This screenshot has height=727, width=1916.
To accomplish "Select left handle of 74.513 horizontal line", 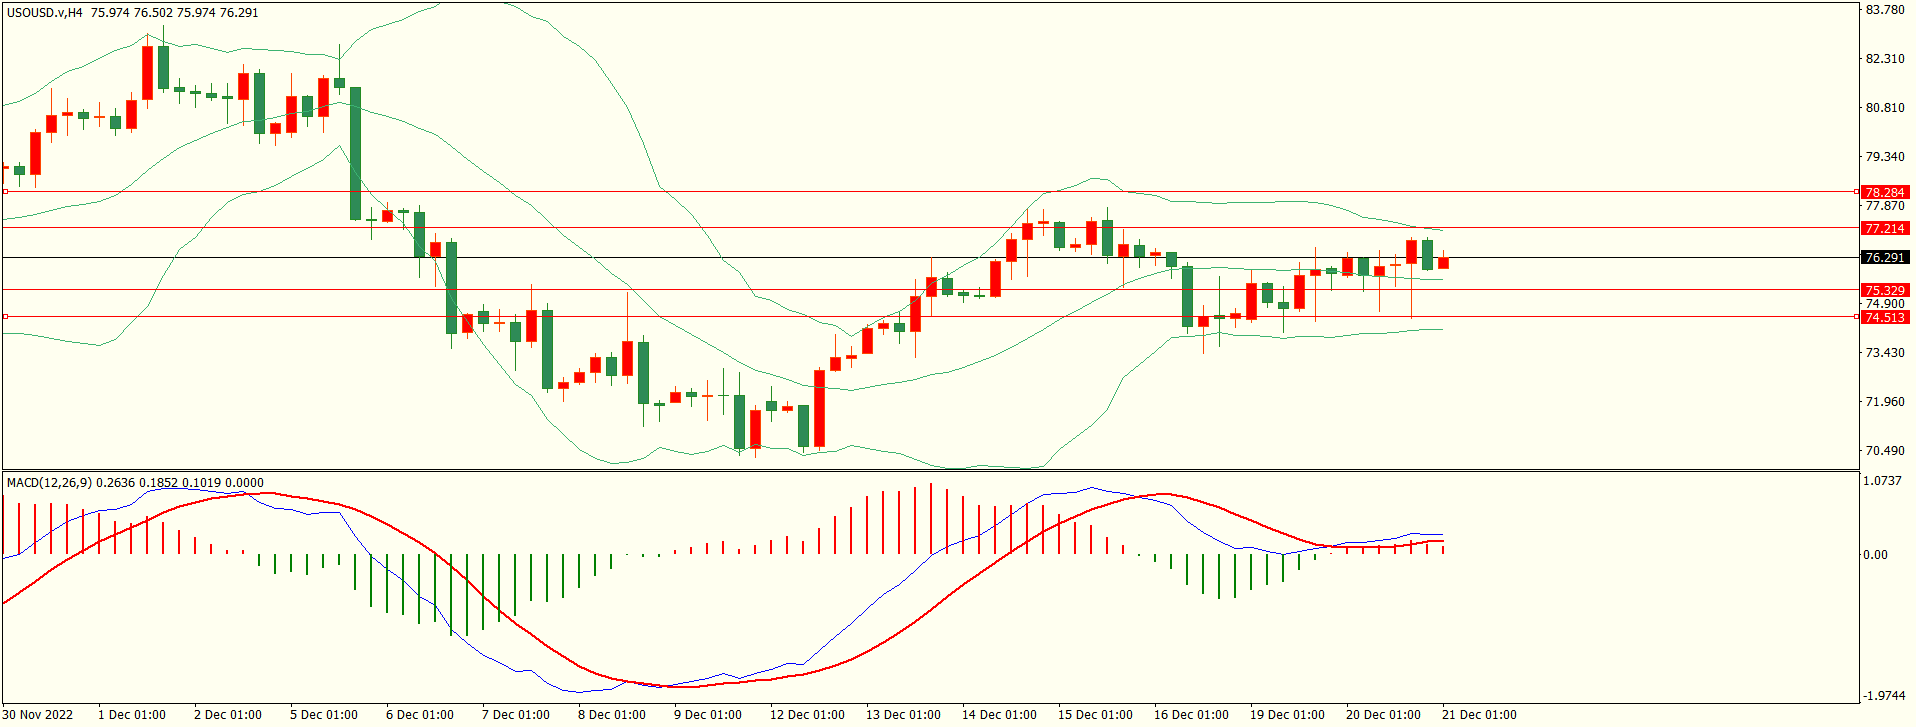I will (5, 316).
